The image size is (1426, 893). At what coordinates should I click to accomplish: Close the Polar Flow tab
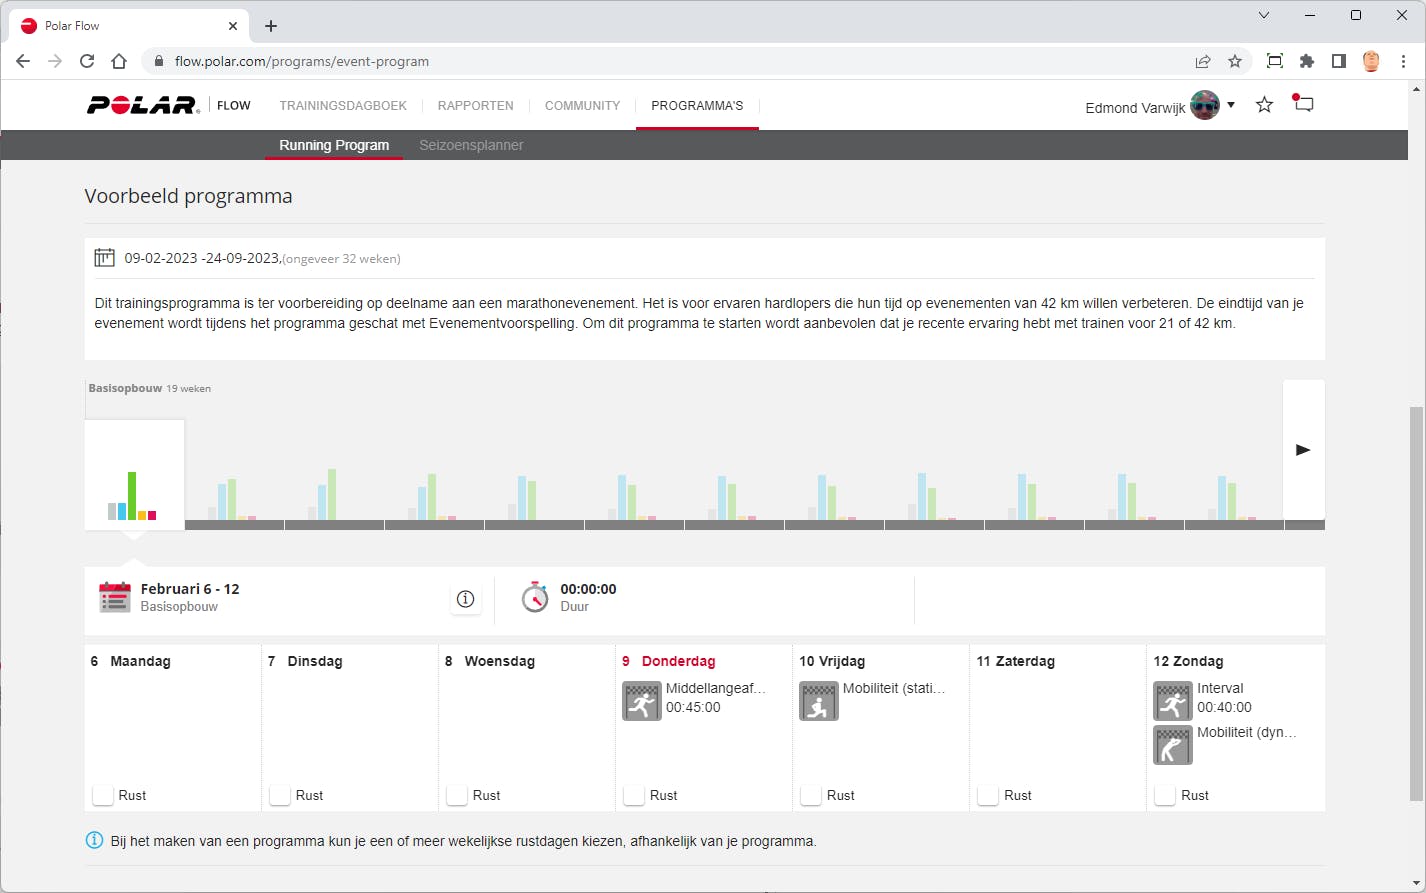click(233, 26)
